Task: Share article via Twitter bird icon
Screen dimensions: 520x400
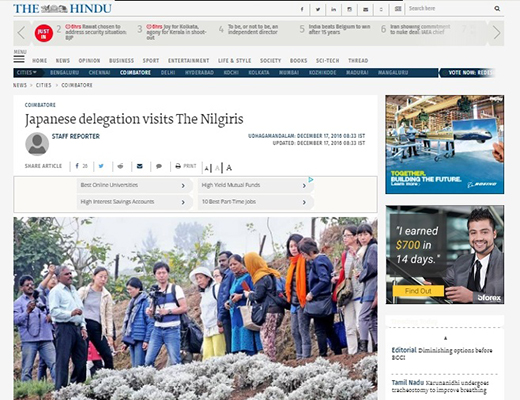Action: click(x=101, y=166)
